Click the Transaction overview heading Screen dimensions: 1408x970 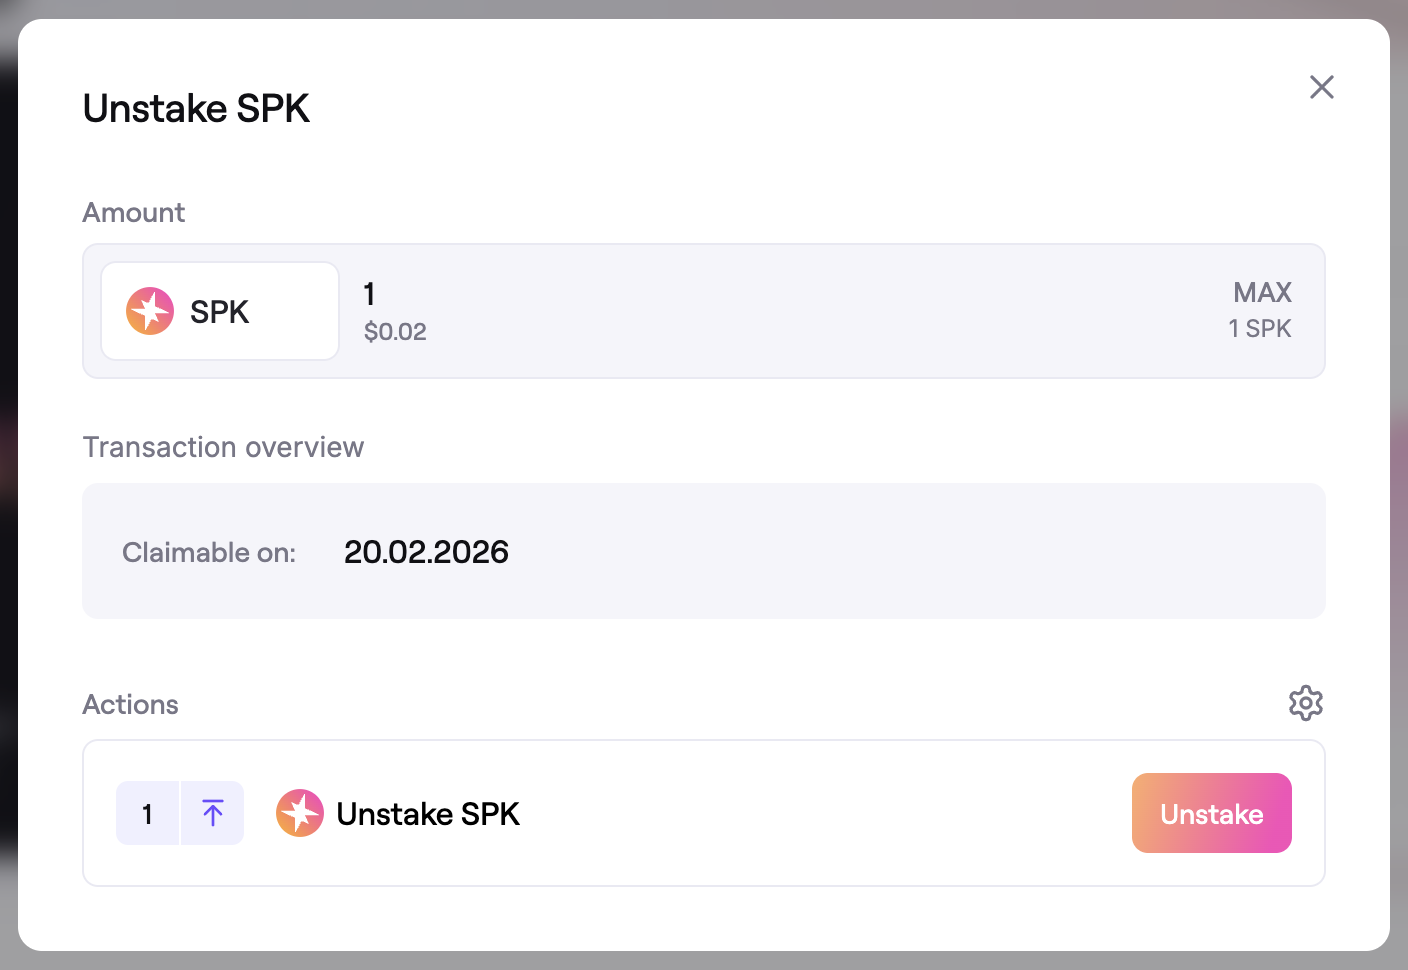223,447
